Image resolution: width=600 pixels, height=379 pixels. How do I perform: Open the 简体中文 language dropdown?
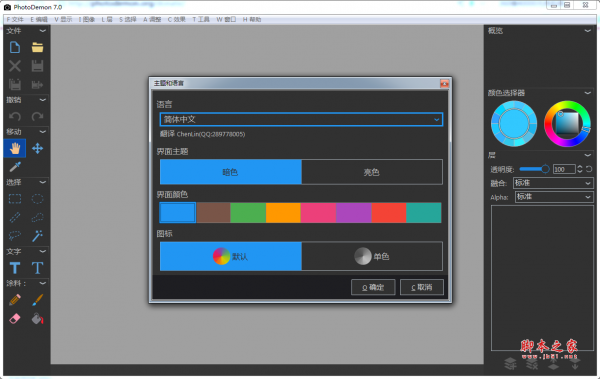pos(301,119)
